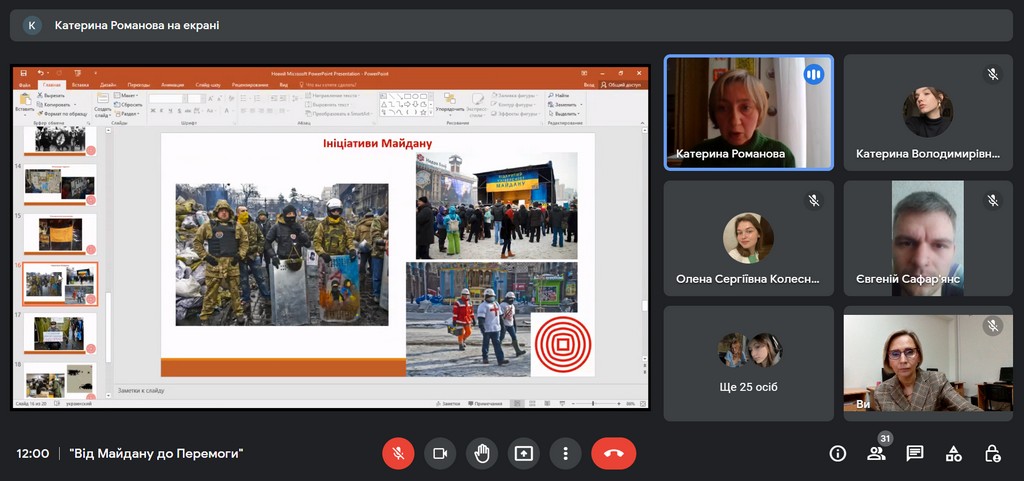Click Євгеній Сафар'янс's video tile

click(x=927, y=238)
